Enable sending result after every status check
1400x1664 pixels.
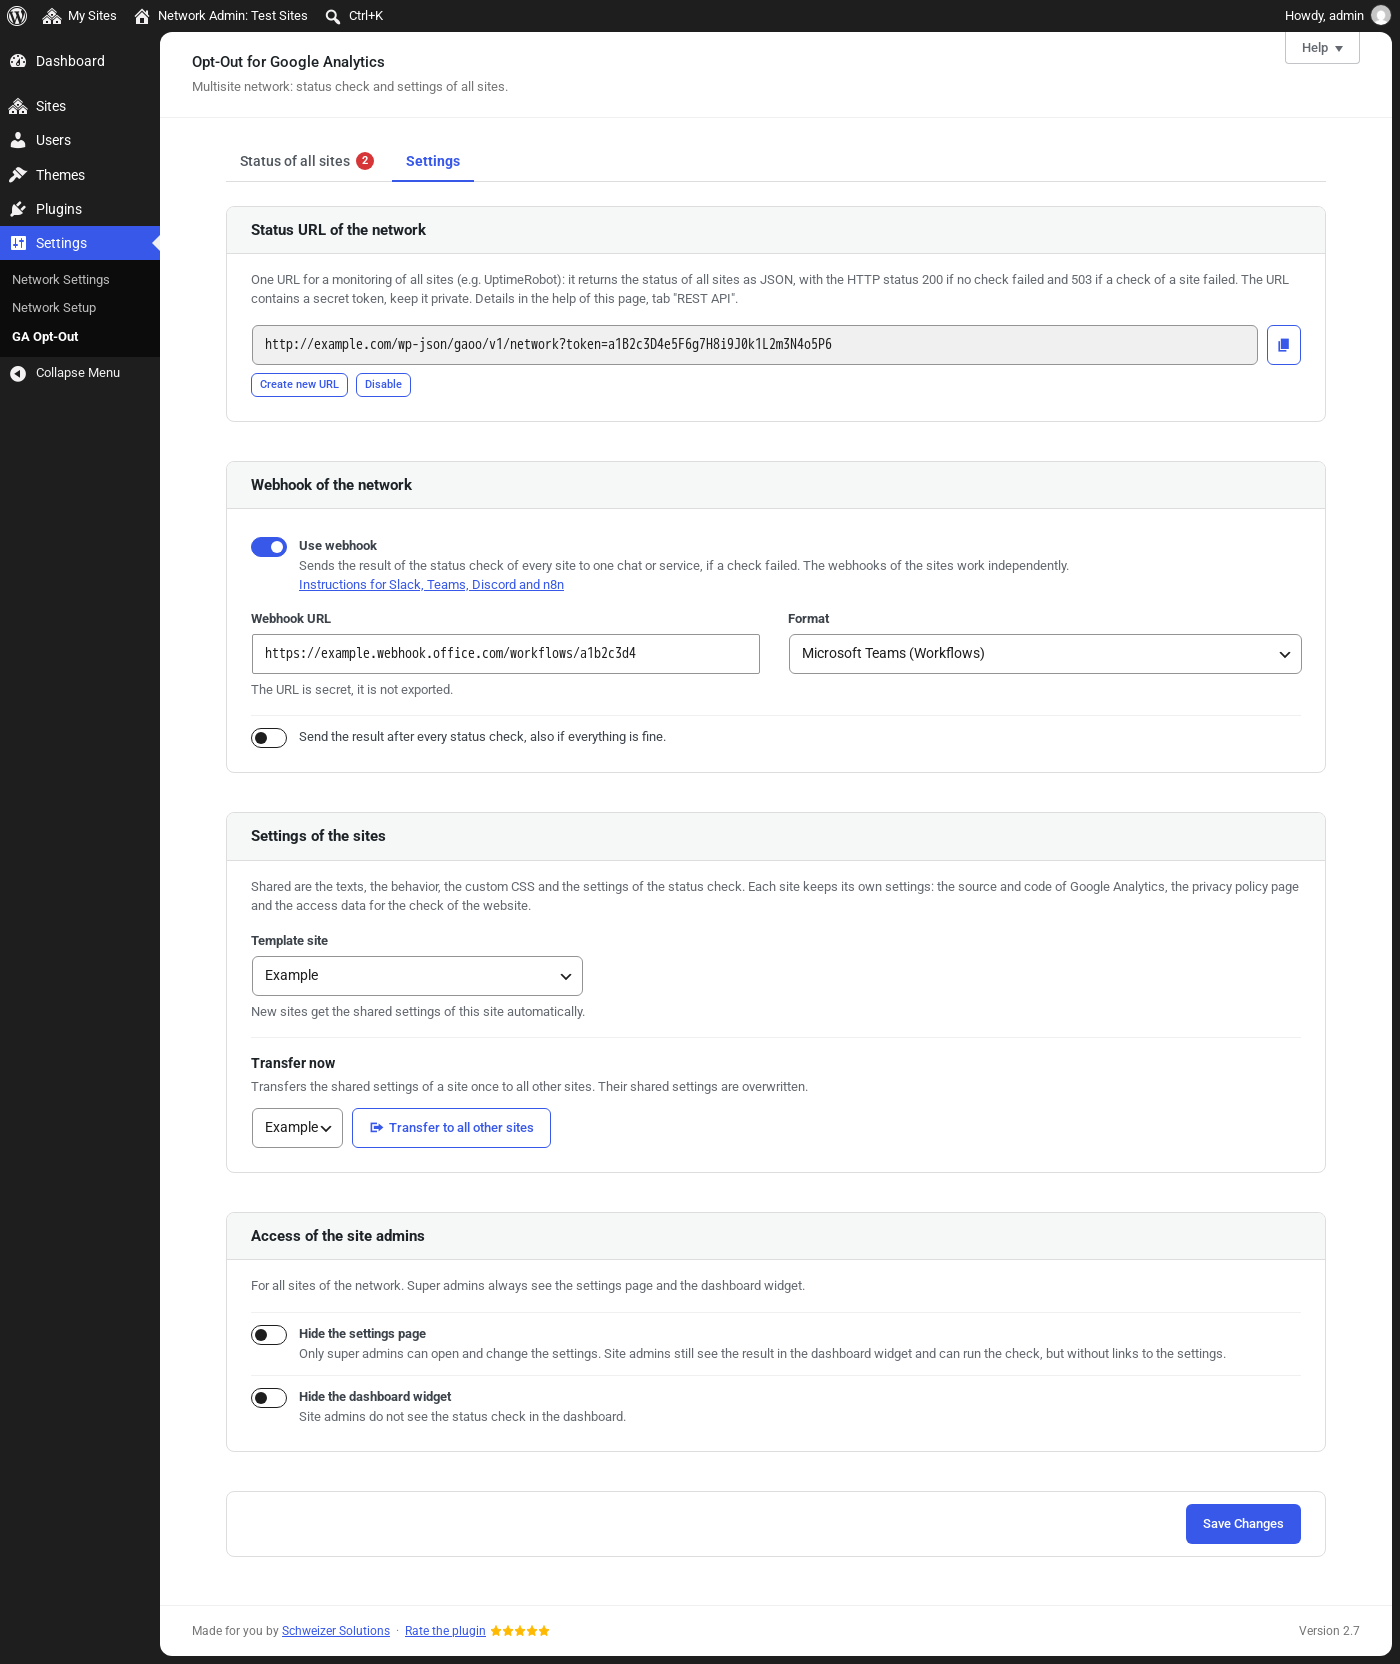tap(269, 738)
